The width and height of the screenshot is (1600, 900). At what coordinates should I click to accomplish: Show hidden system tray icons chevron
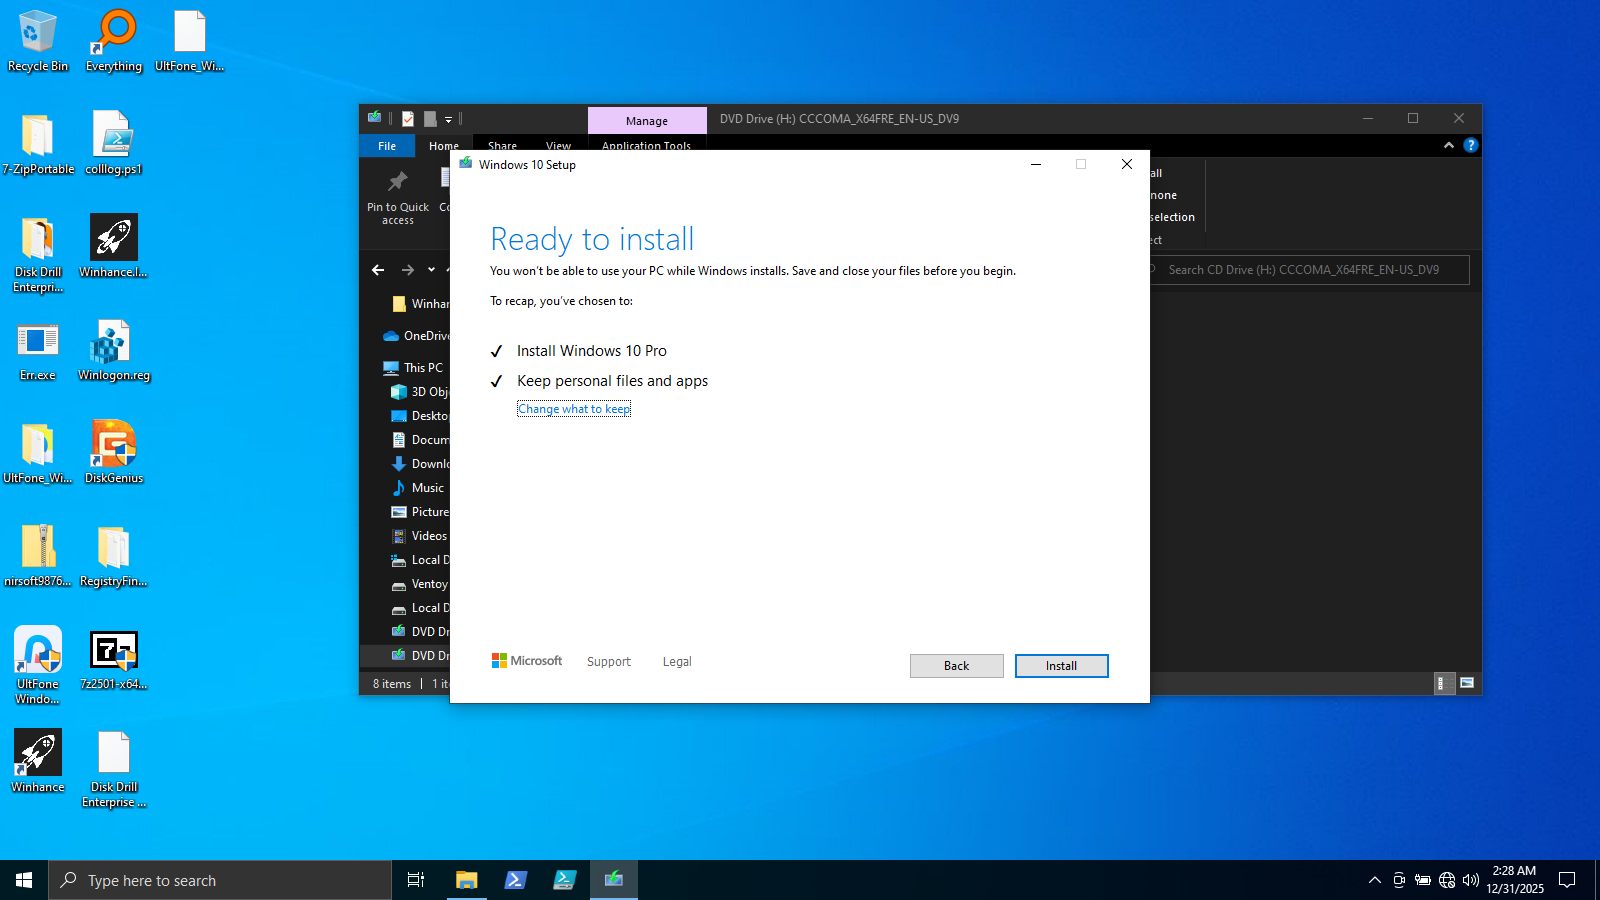pos(1375,880)
